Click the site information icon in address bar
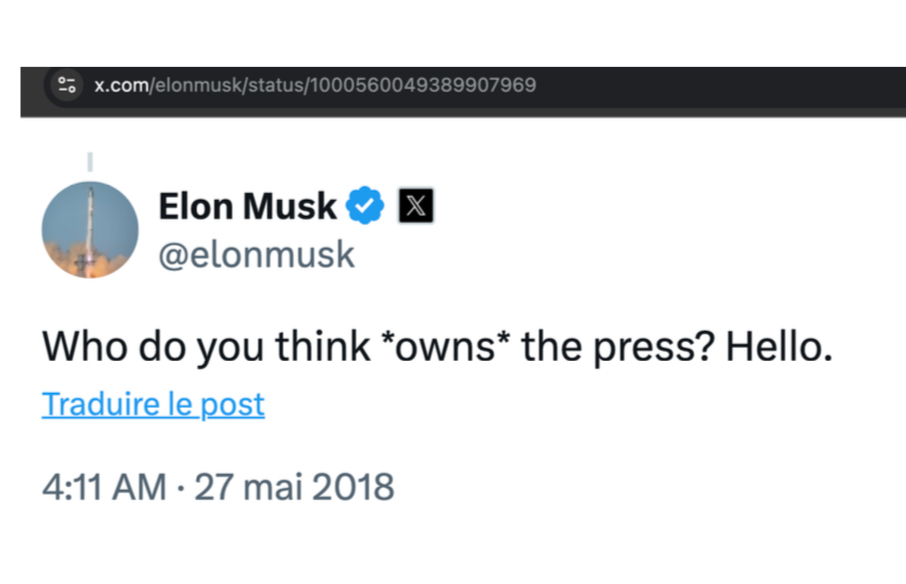 click(68, 85)
